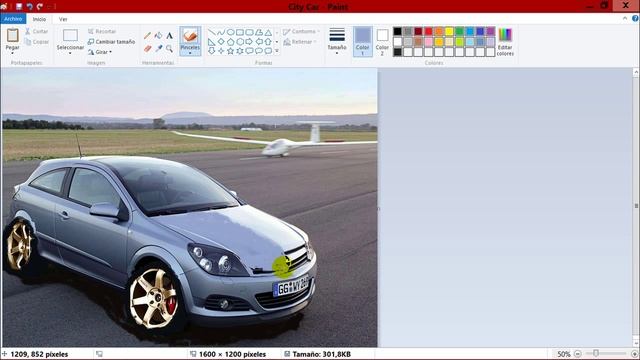640x360 pixels.
Task: Pick the purple color swatch
Action: [x=490, y=31]
